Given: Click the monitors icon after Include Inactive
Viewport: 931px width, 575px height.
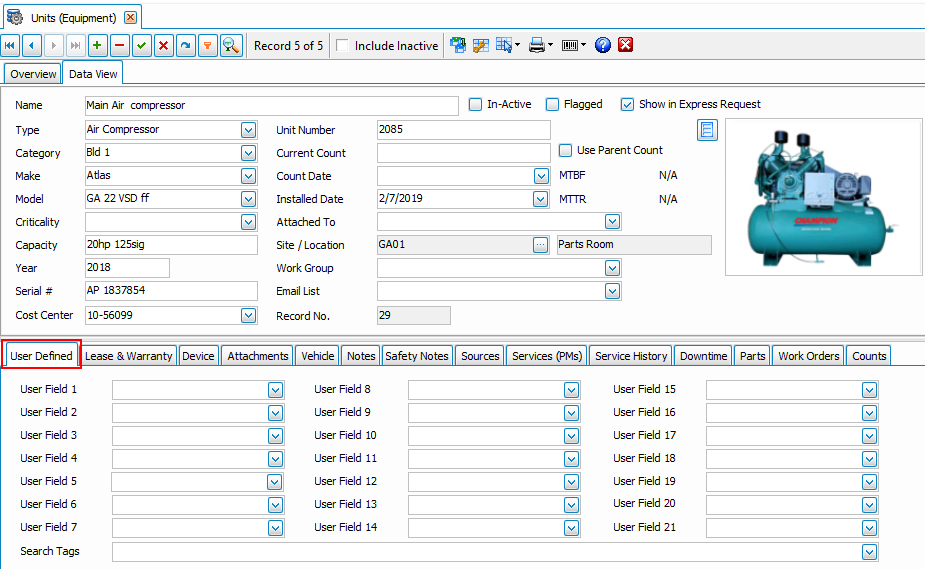Looking at the screenshot, I should pyautogui.click(x=458, y=45).
